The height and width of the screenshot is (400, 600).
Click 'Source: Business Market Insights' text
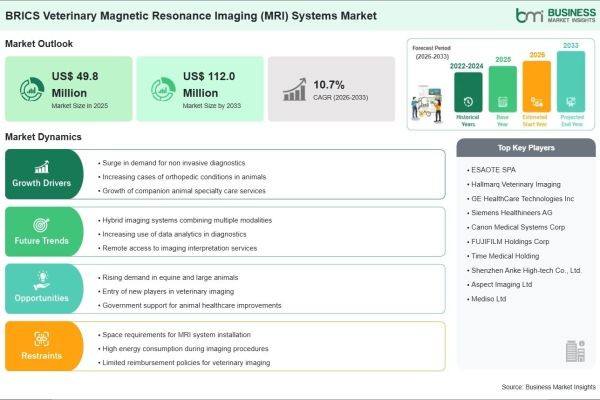pos(548,387)
